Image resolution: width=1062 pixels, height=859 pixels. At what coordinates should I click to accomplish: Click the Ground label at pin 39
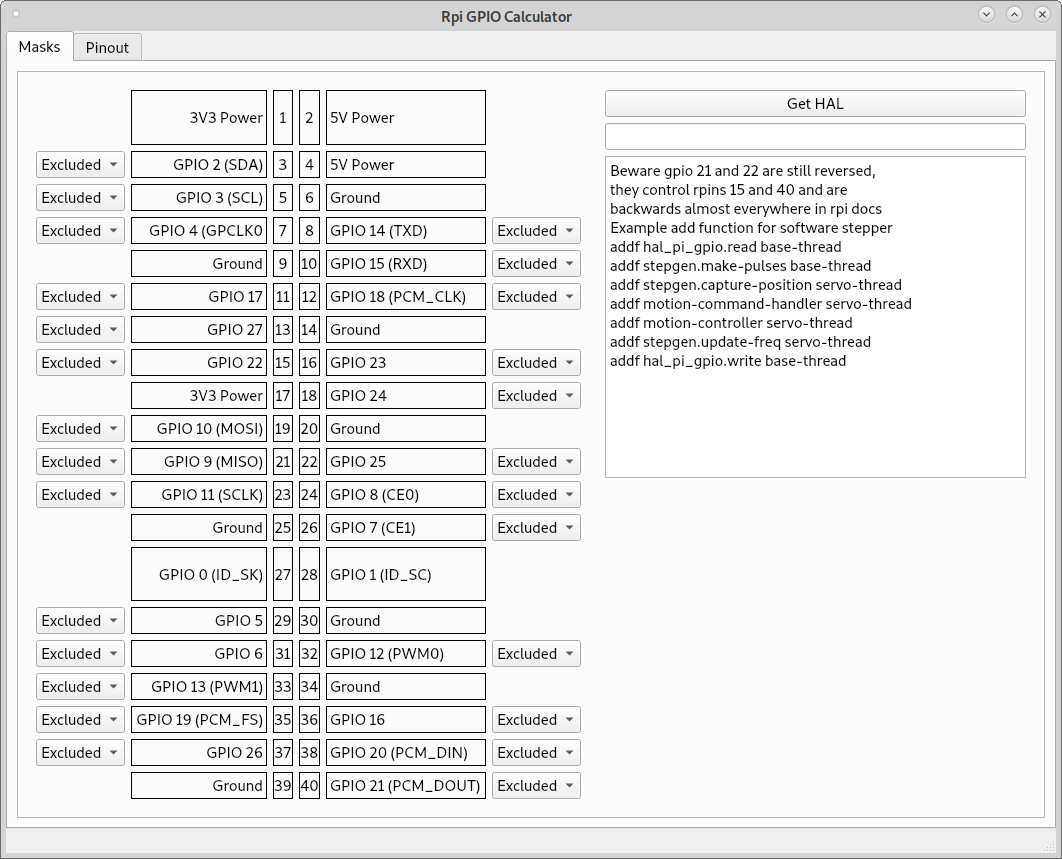[x=198, y=786]
